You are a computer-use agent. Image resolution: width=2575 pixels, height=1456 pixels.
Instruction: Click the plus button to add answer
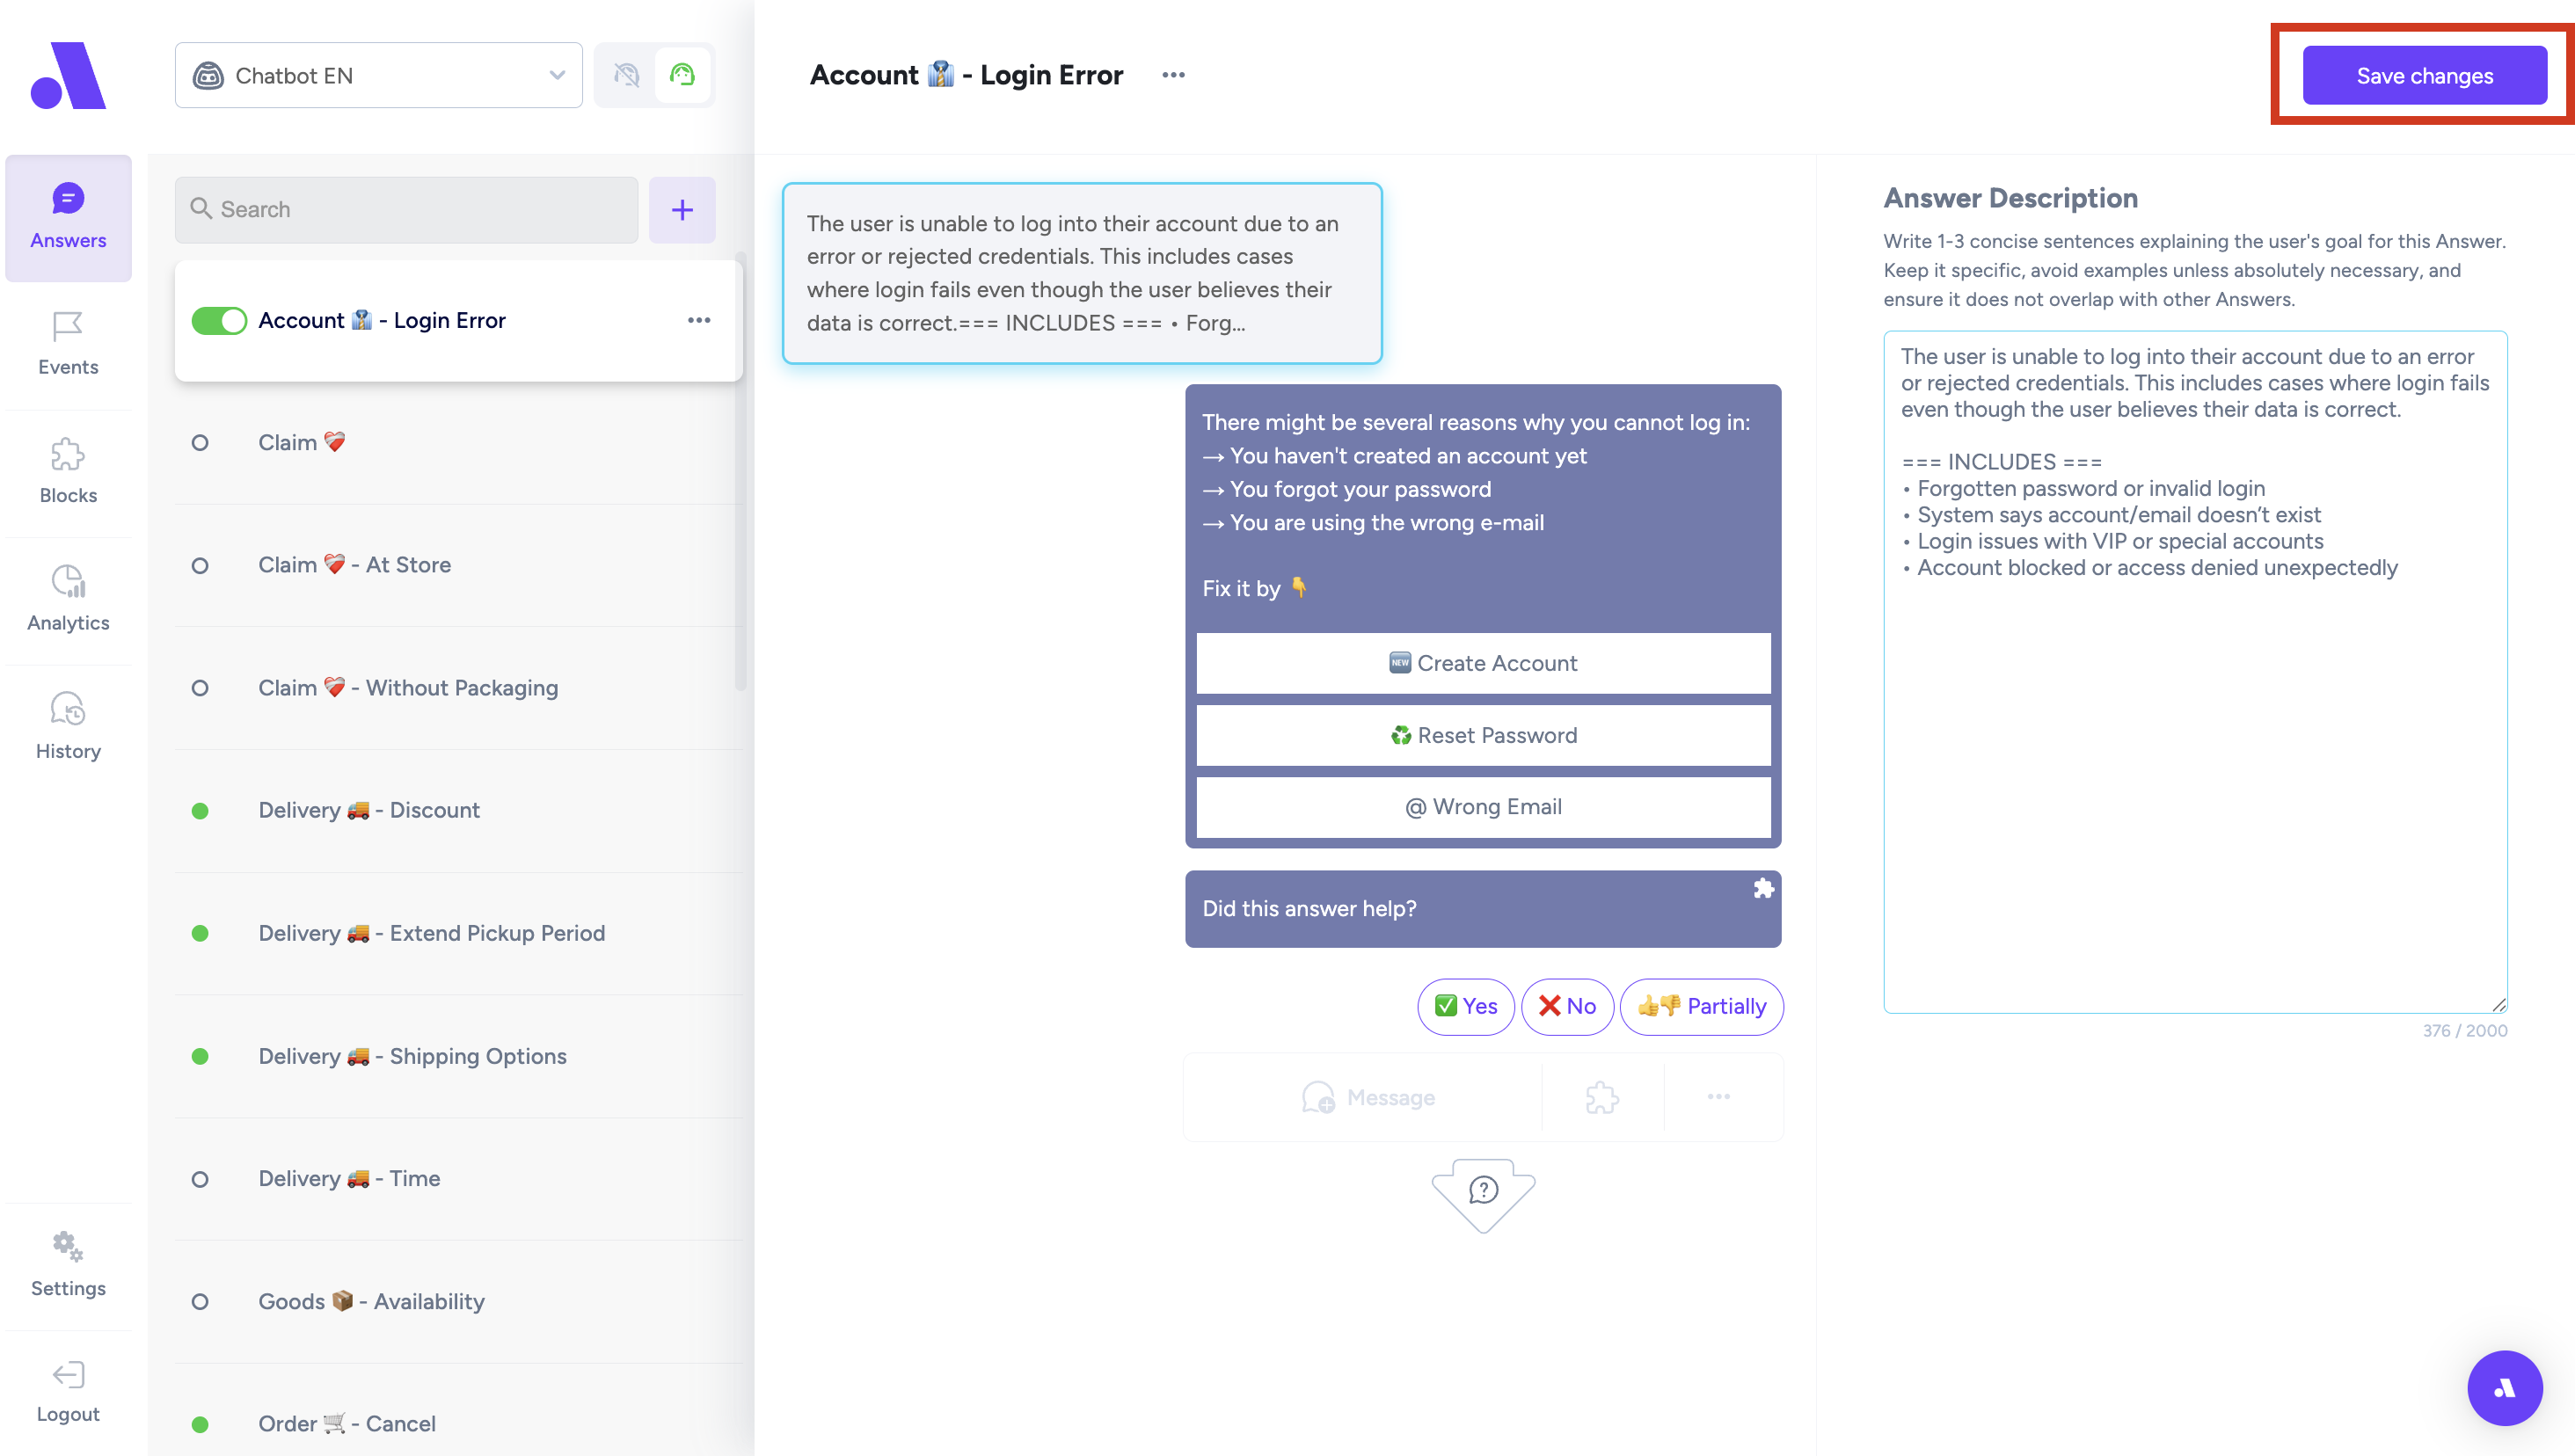[x=682, y=210]
